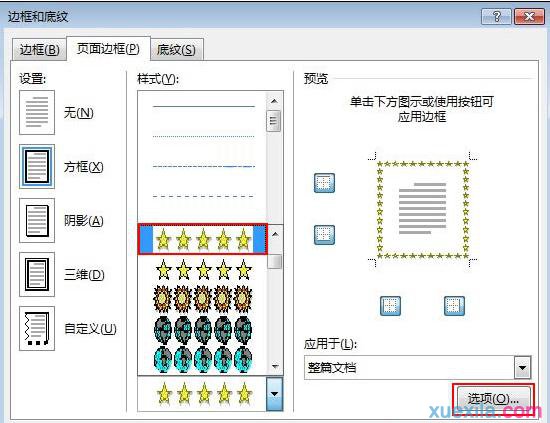
Task: Select the dashed line style
Action: [203, 196]
